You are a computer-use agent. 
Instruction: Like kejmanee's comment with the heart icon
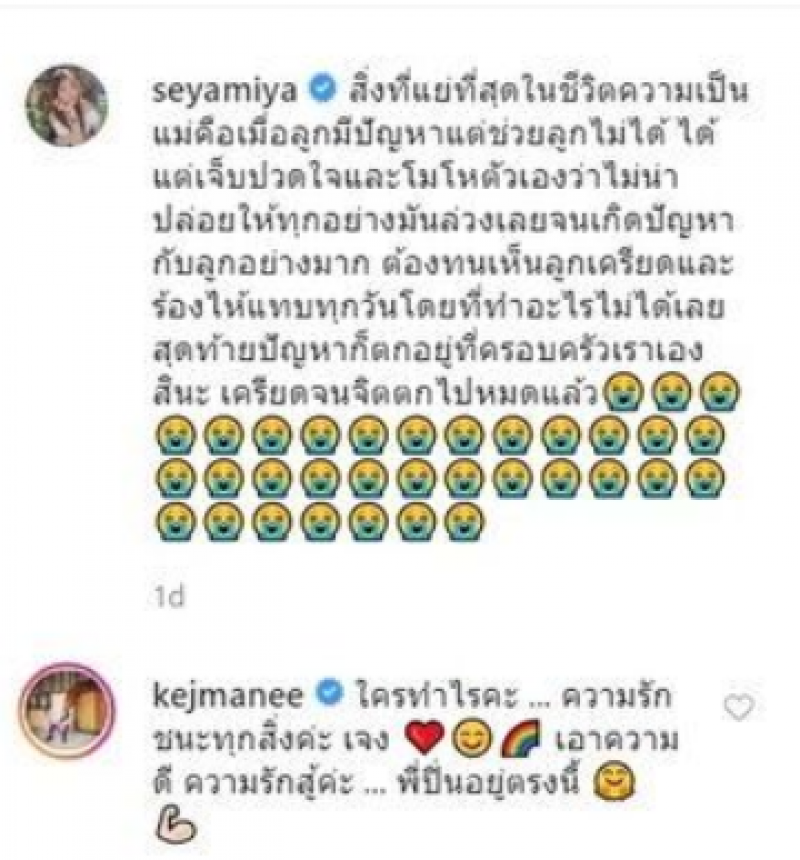click(739, 708)
